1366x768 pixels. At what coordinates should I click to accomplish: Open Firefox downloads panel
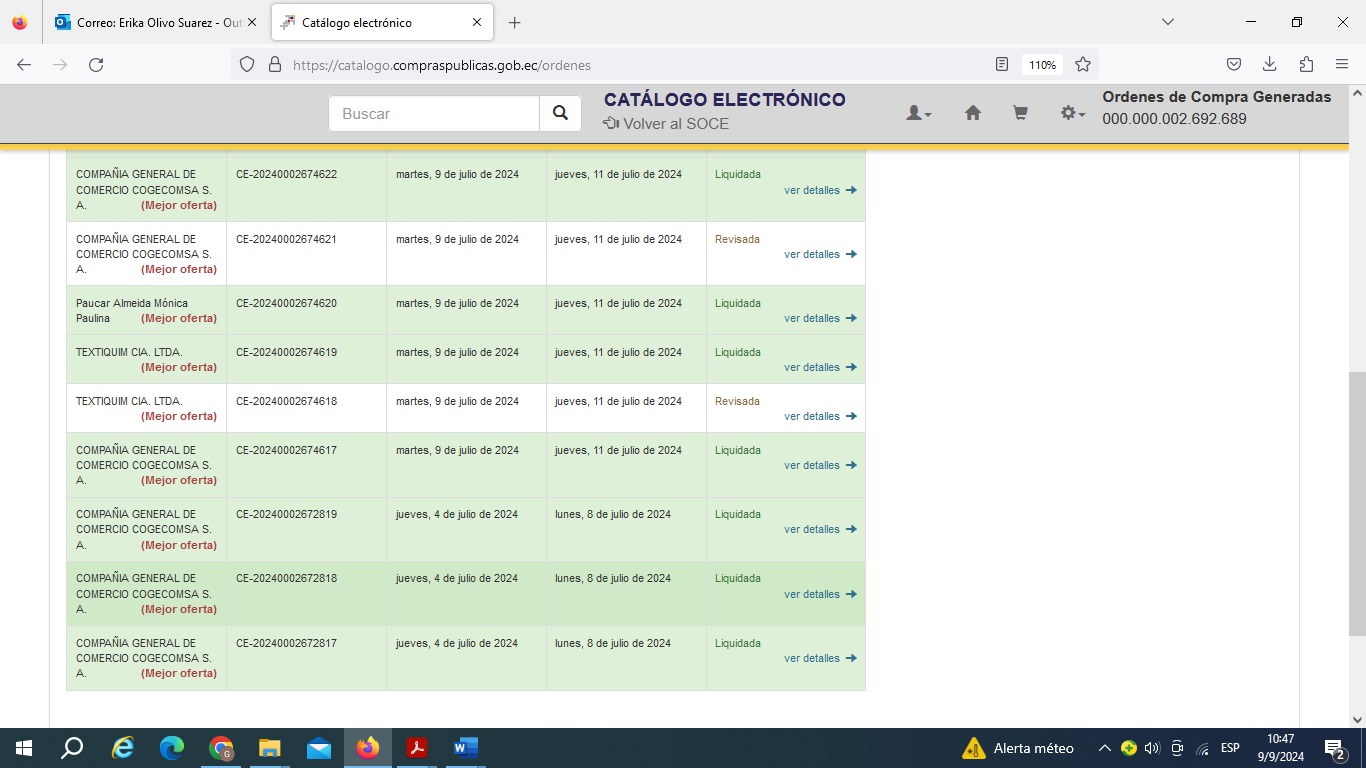tap(1269, 65)
